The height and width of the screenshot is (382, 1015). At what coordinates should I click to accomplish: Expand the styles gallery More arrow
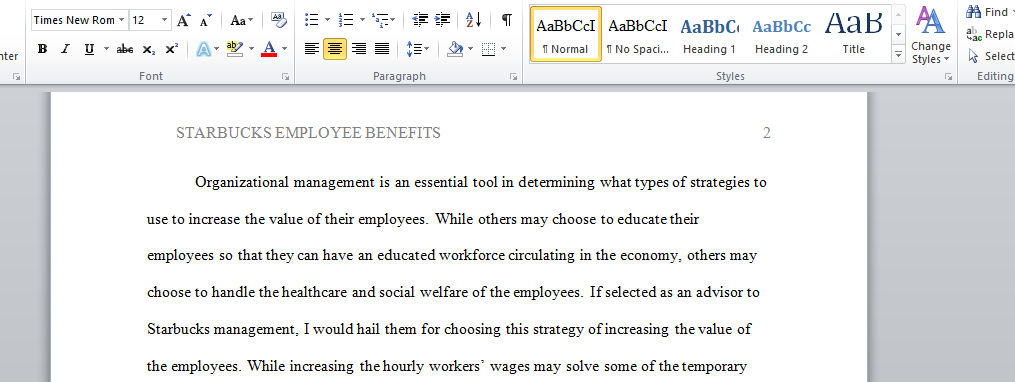pyautogui.click(x=898, y=55)
